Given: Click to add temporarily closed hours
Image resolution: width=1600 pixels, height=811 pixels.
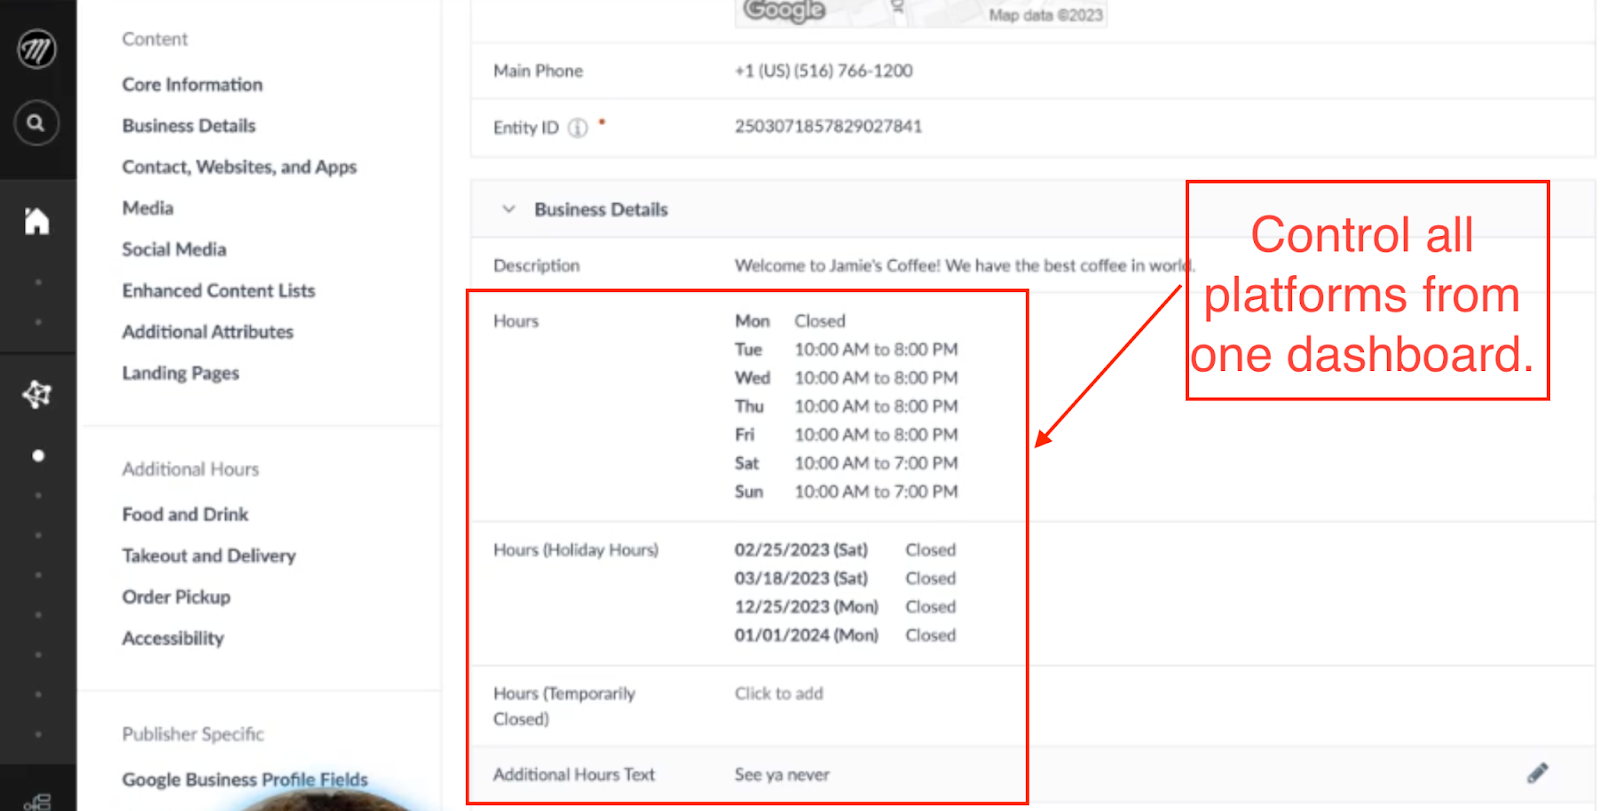Looking at the screenshot, I should point(779,693).
